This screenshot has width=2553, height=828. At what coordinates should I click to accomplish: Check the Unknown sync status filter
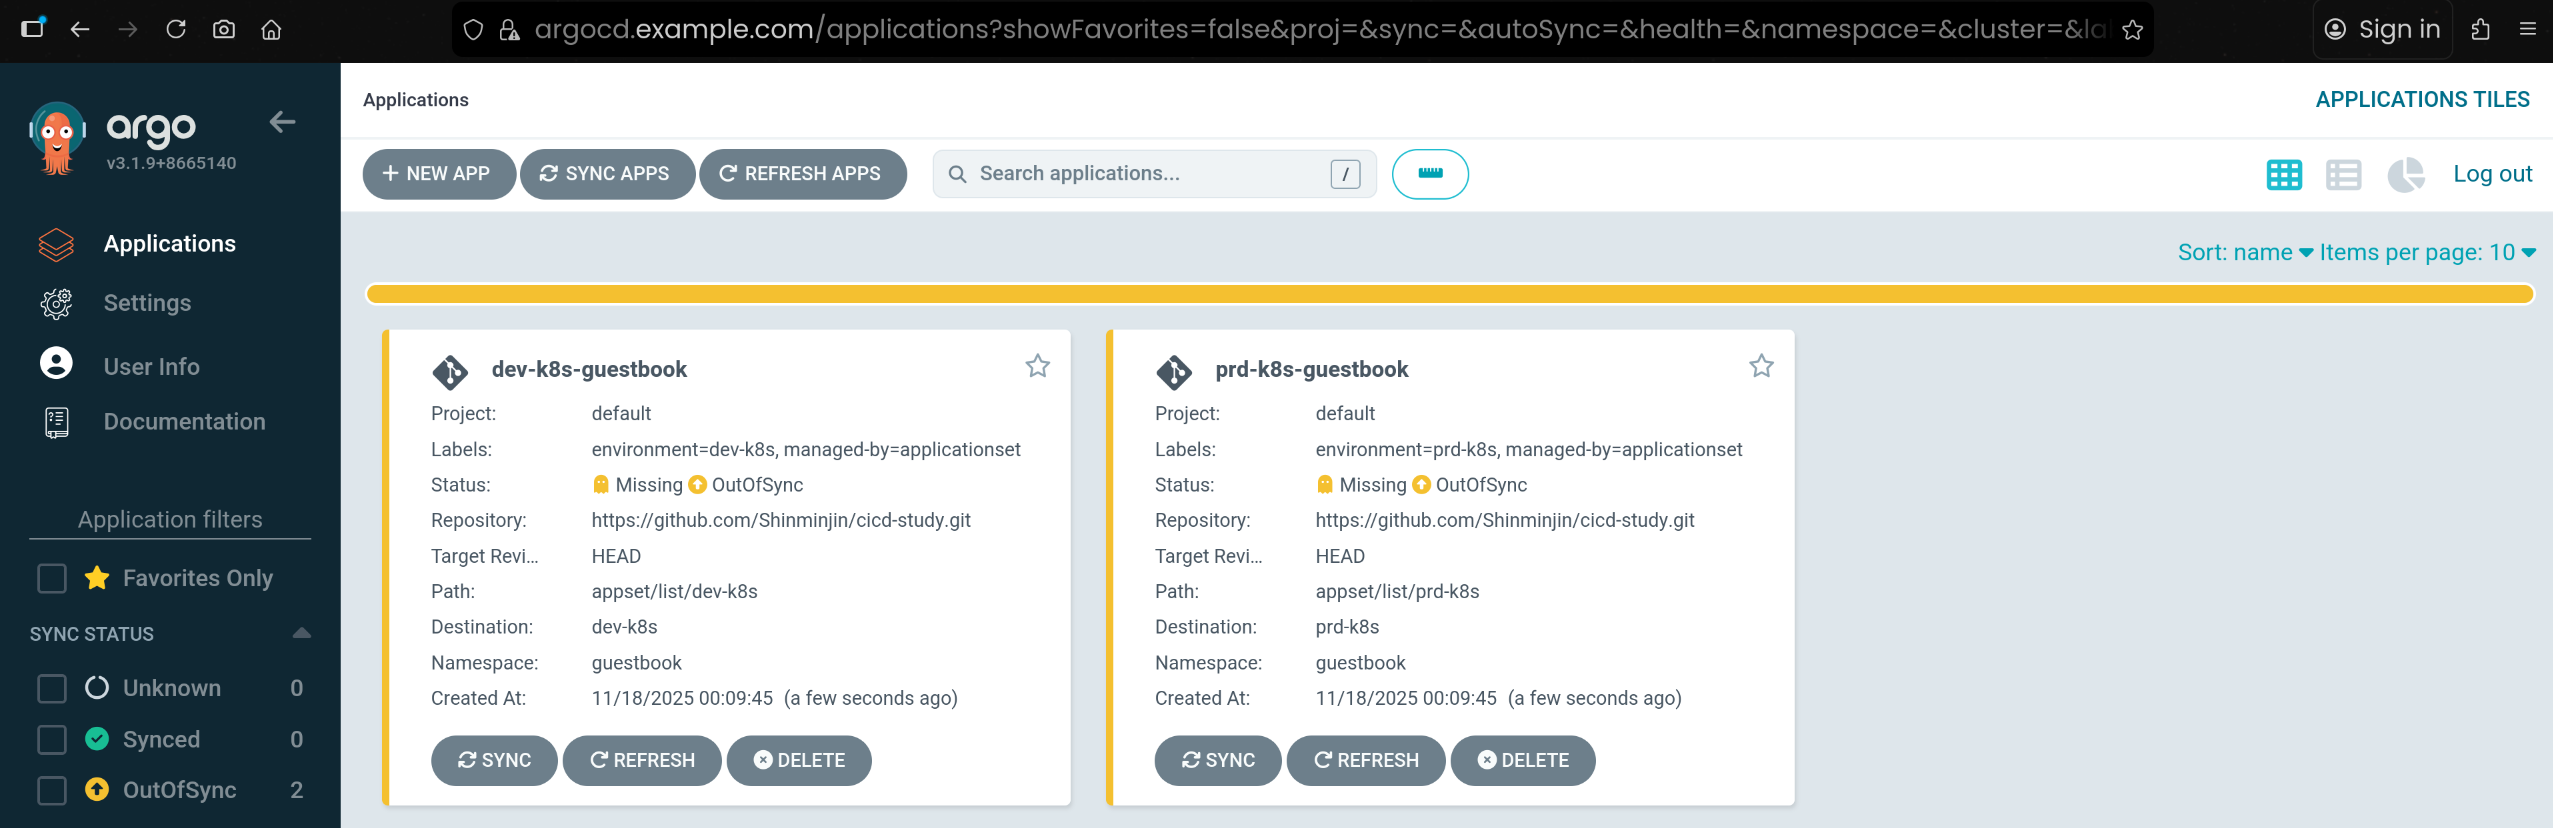click(52, 688)
